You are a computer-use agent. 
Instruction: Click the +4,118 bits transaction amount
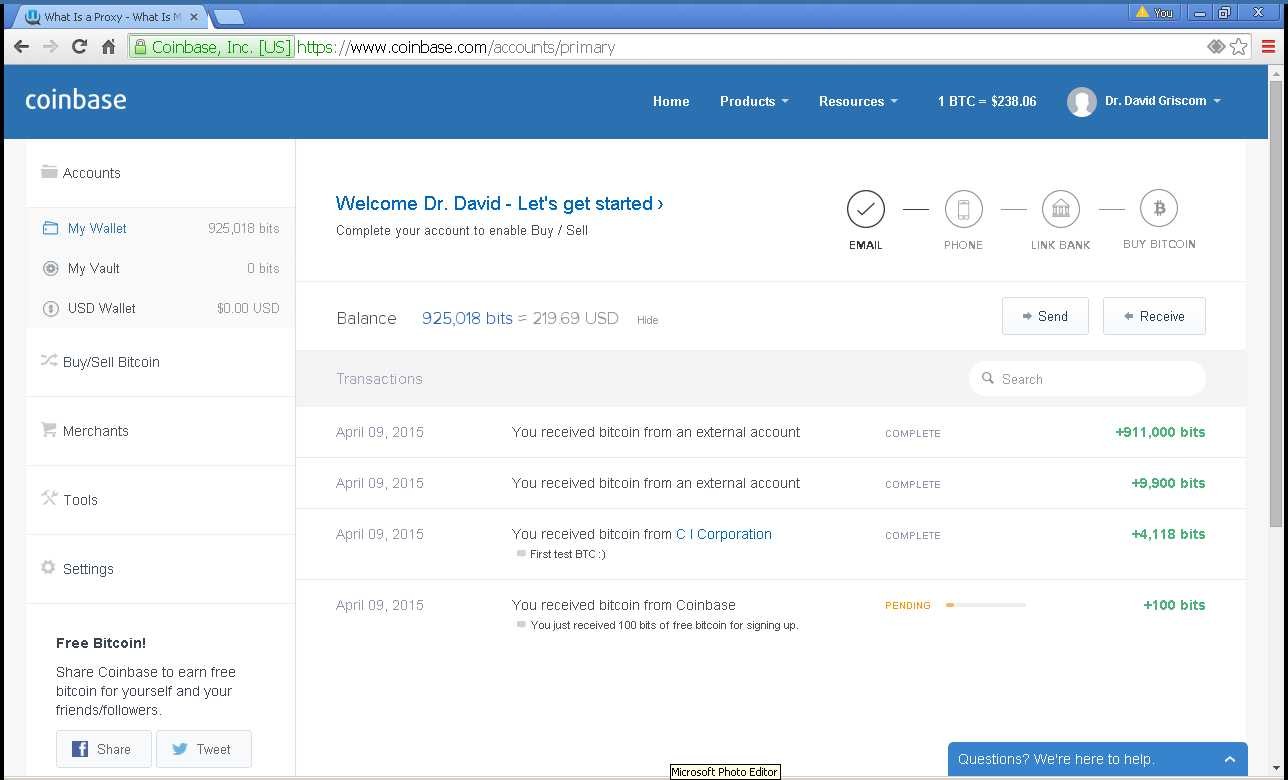click(1168, 534)
